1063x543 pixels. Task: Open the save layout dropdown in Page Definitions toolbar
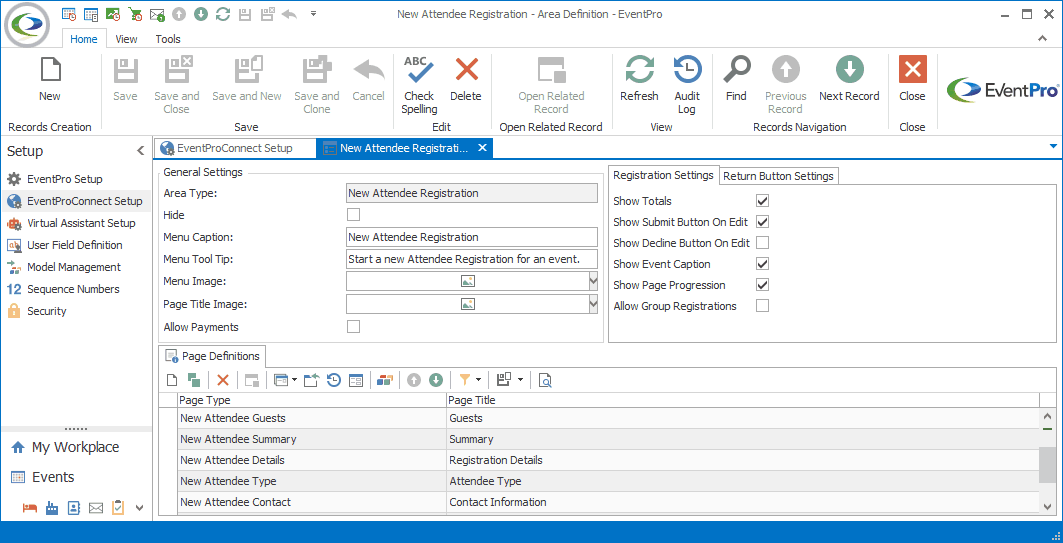520,380
